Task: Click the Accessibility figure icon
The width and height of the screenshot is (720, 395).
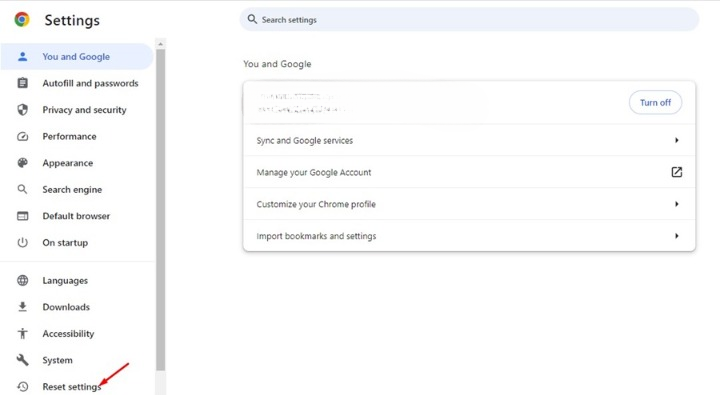Action: point(22,333)
